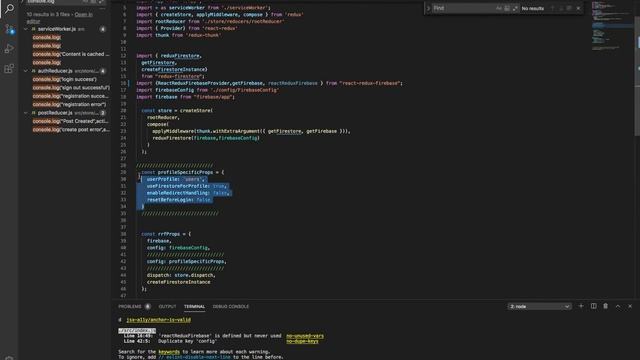Open the Extensions view
This screenshot has width=640, height=360.
[9, 69]
